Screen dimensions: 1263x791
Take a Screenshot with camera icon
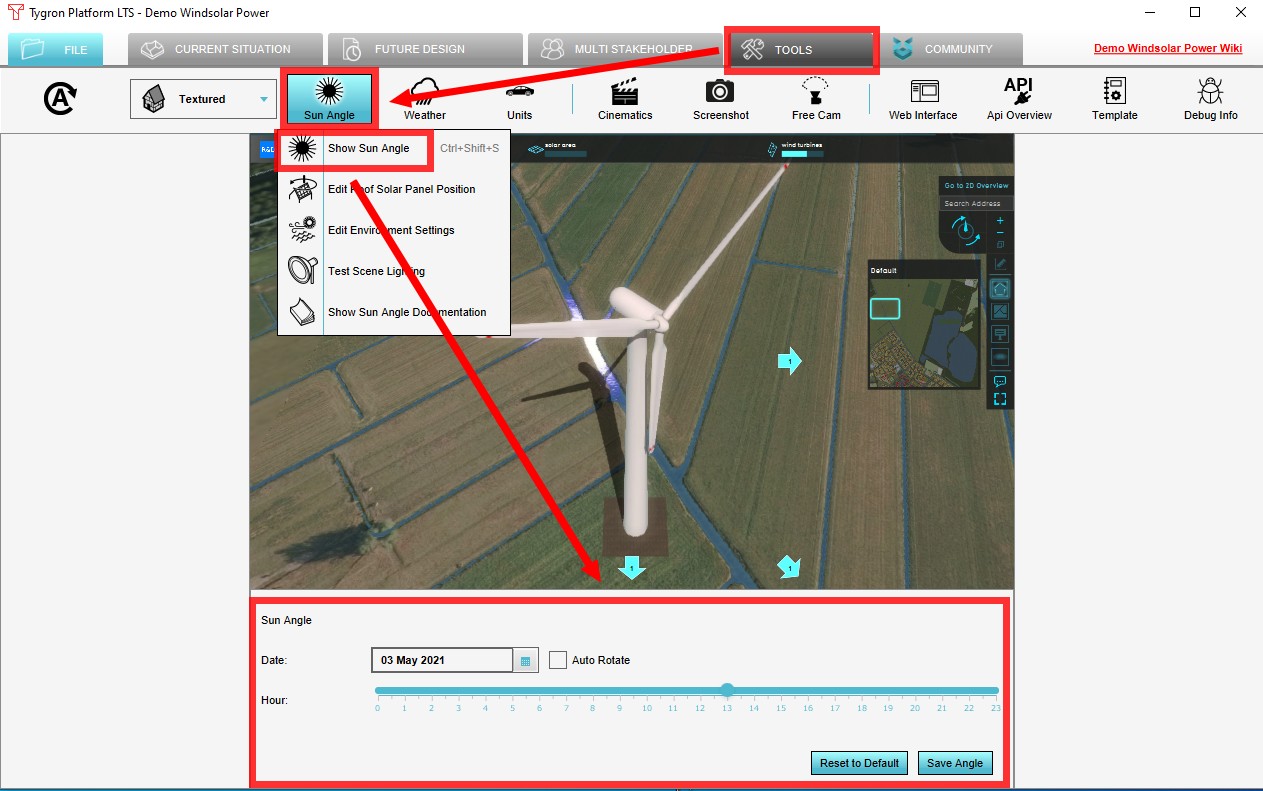tap(720, 99)
